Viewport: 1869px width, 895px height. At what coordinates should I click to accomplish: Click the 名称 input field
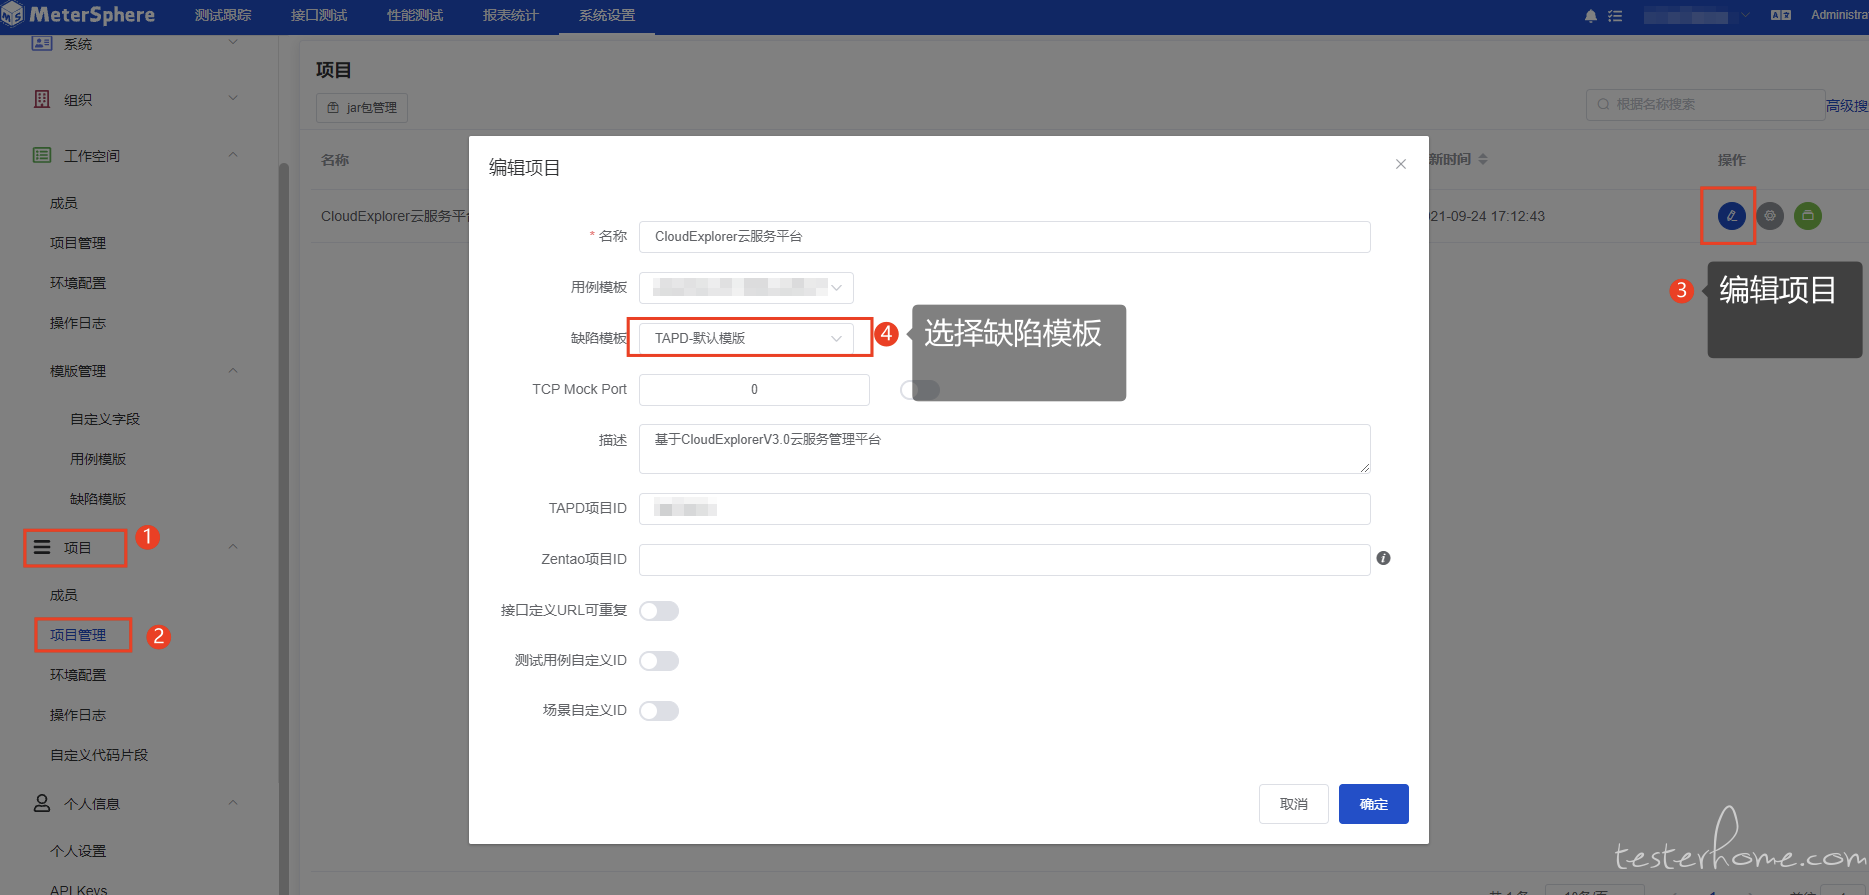tap(1005, 237)
